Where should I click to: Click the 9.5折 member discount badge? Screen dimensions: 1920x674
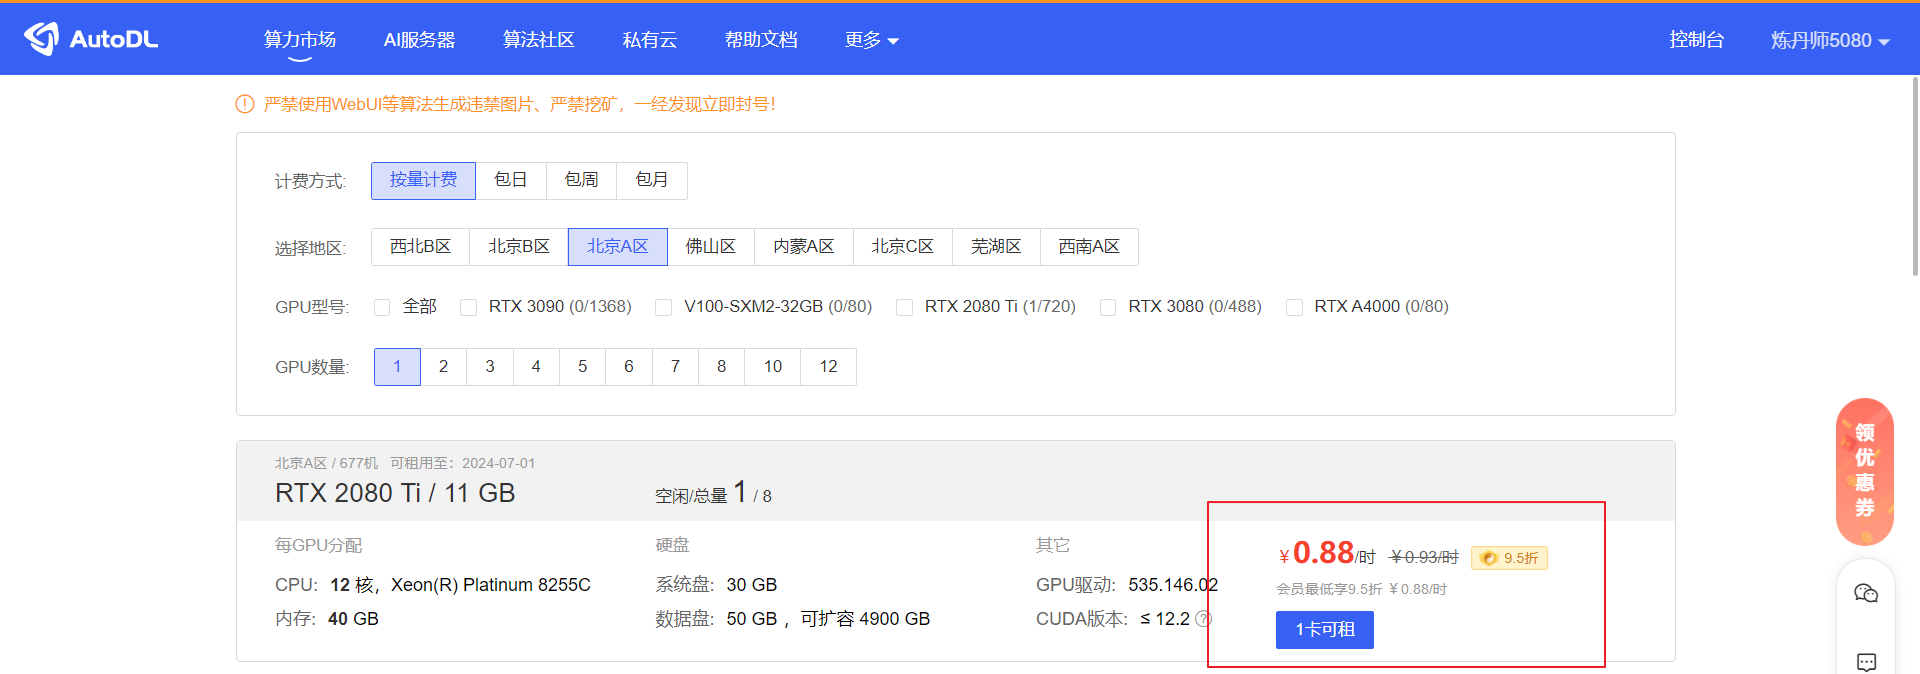click(1509, 558)
